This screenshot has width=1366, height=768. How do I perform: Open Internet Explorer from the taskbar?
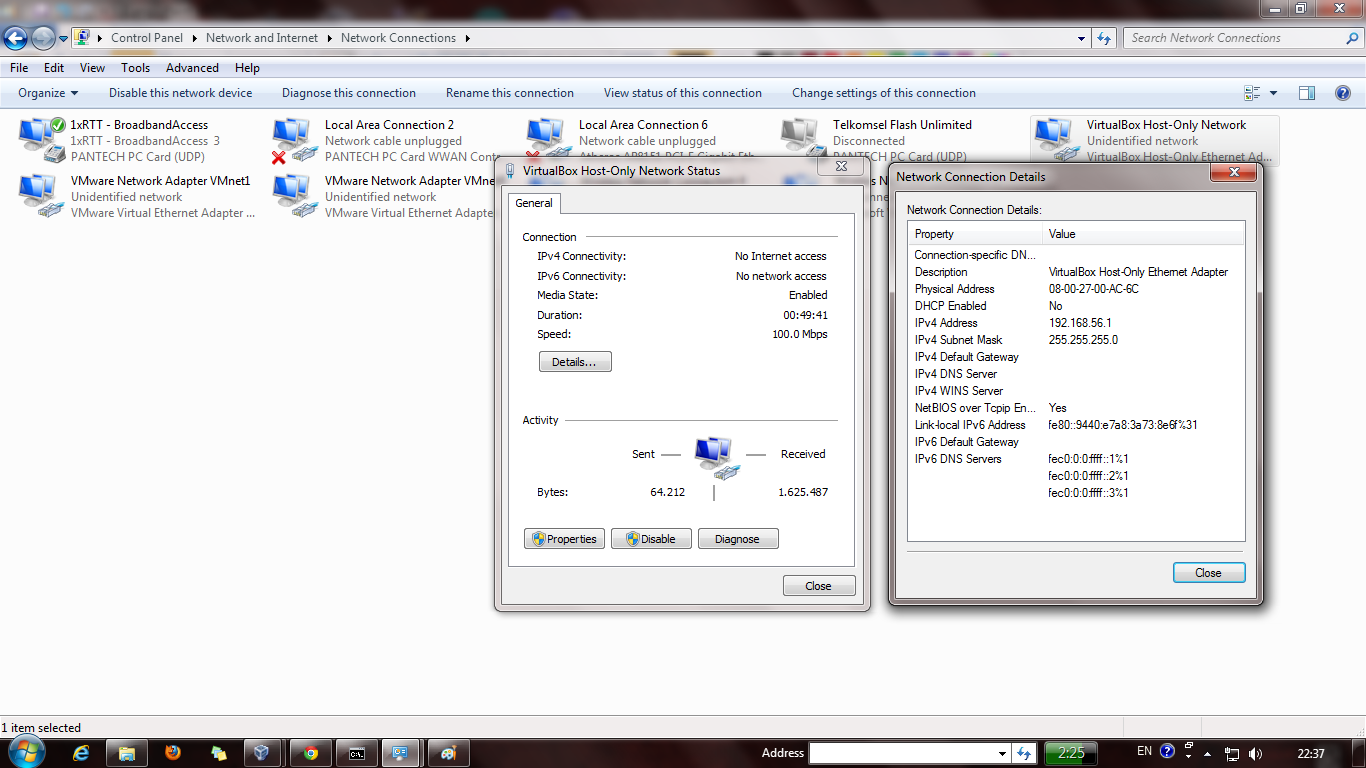click(83, 753)
